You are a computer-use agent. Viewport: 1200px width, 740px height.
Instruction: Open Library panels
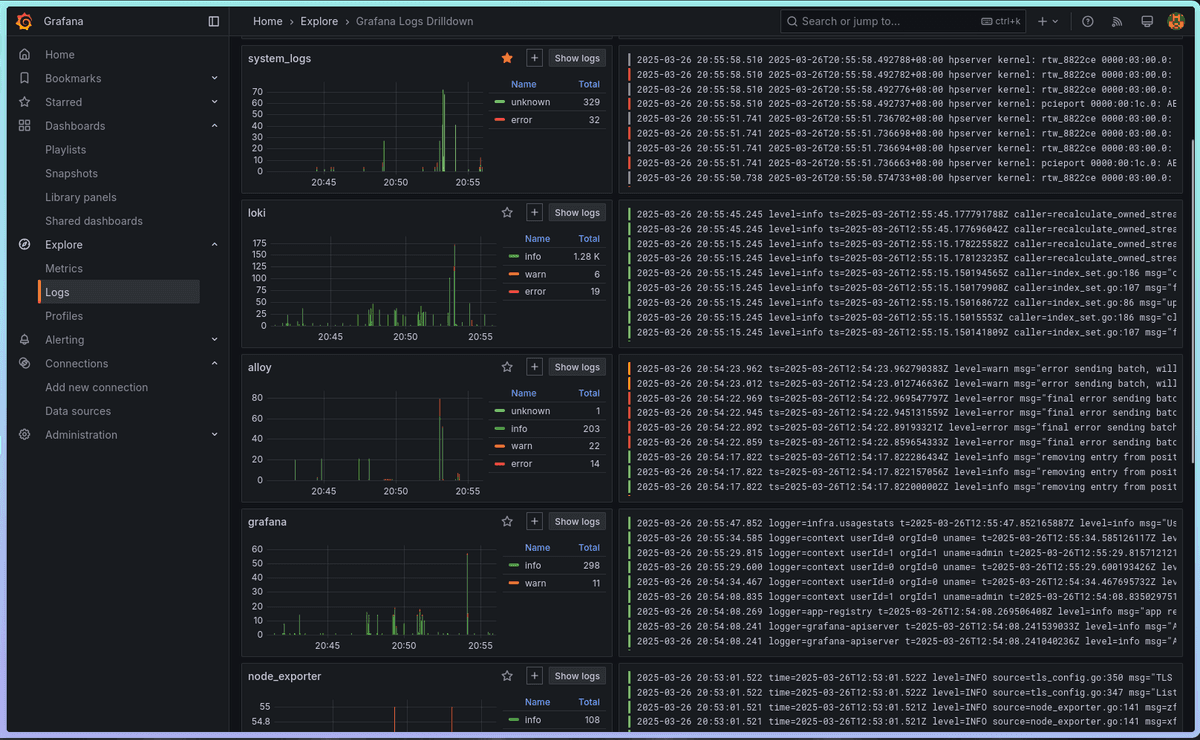(80, 197)
